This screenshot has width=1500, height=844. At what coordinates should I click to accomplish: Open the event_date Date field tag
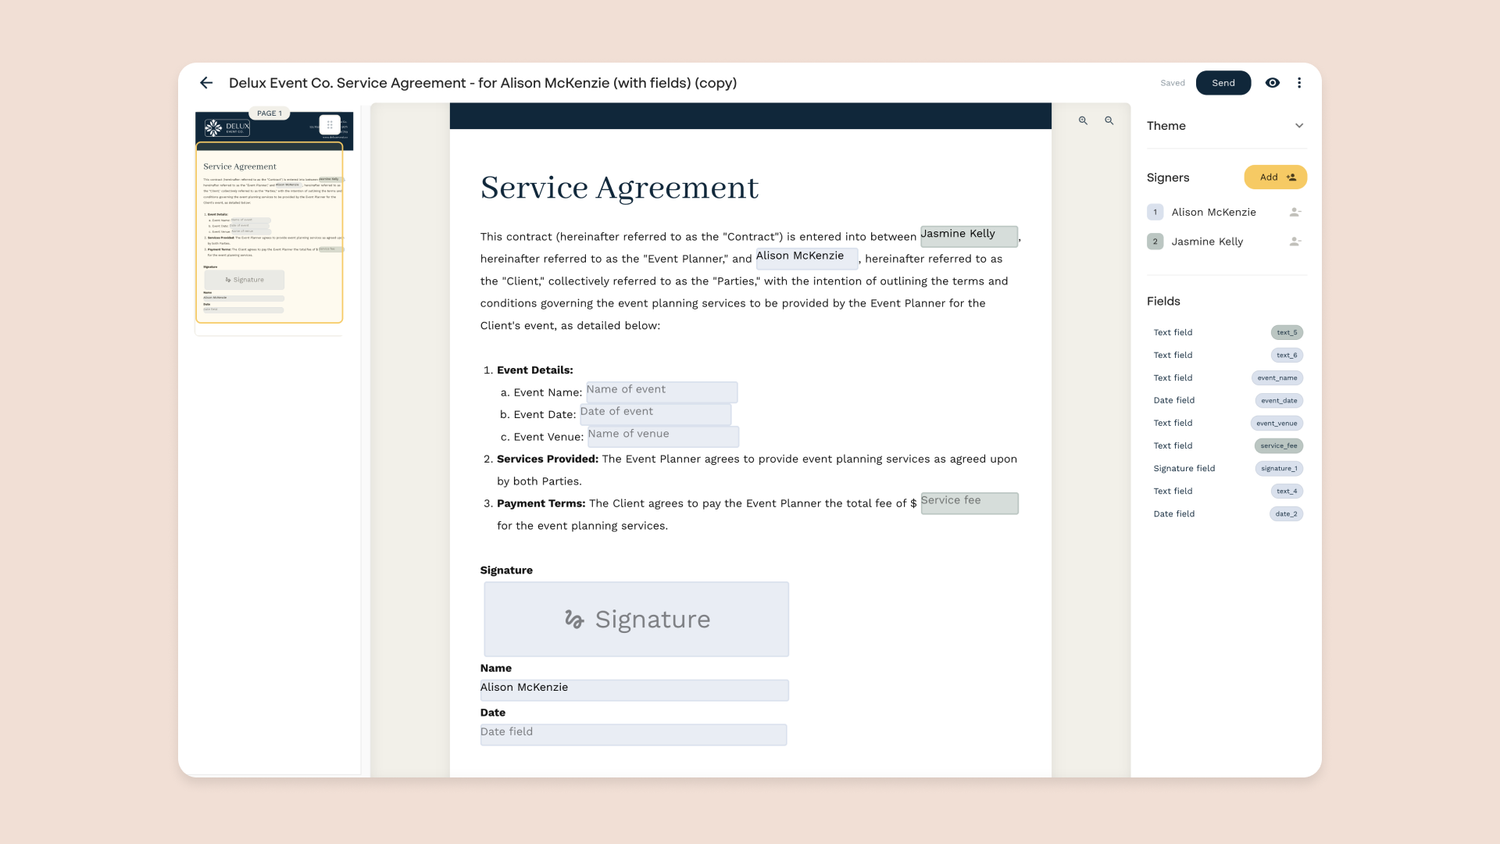point(1279,400)
